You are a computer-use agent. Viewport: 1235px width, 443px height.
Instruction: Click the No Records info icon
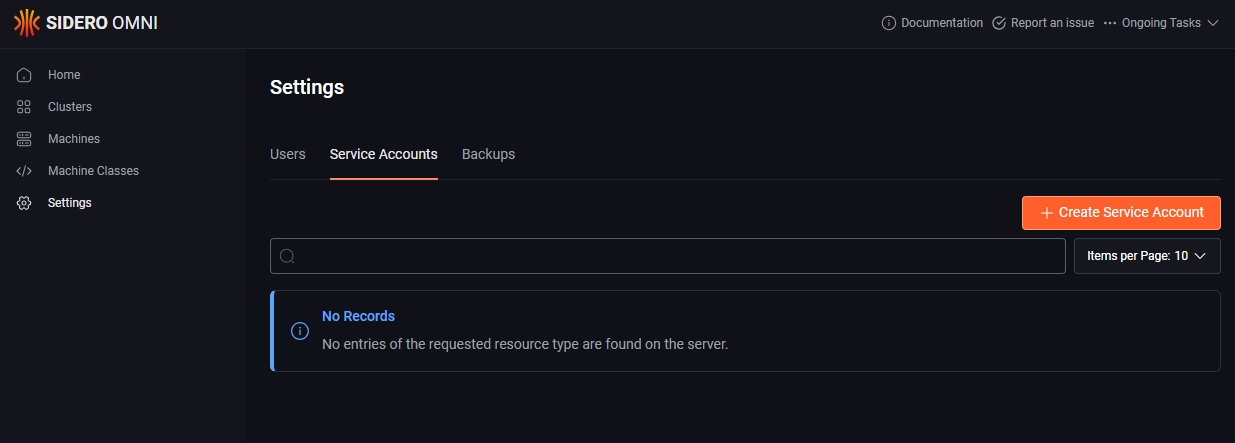point(299,331)
